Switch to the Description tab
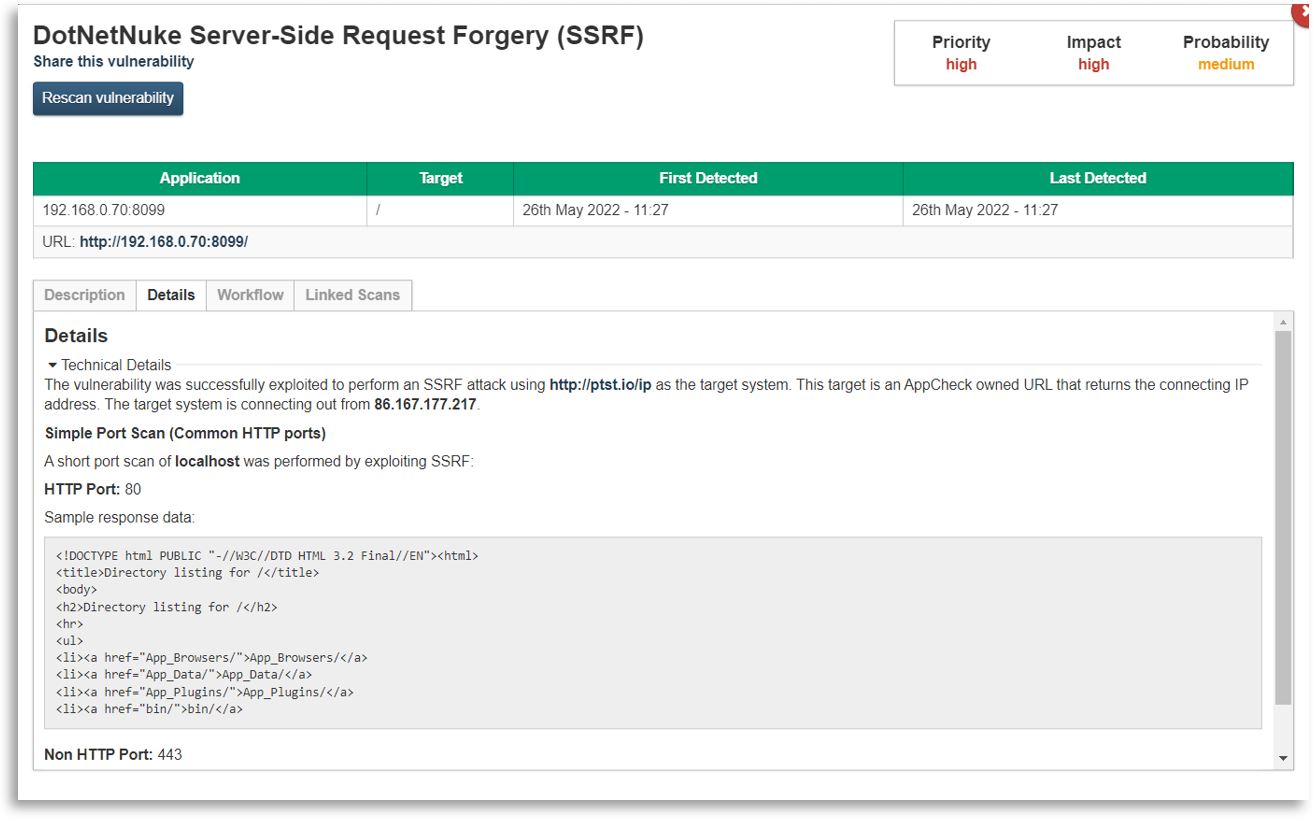The image size is (1313, 819). click(85, 295)
